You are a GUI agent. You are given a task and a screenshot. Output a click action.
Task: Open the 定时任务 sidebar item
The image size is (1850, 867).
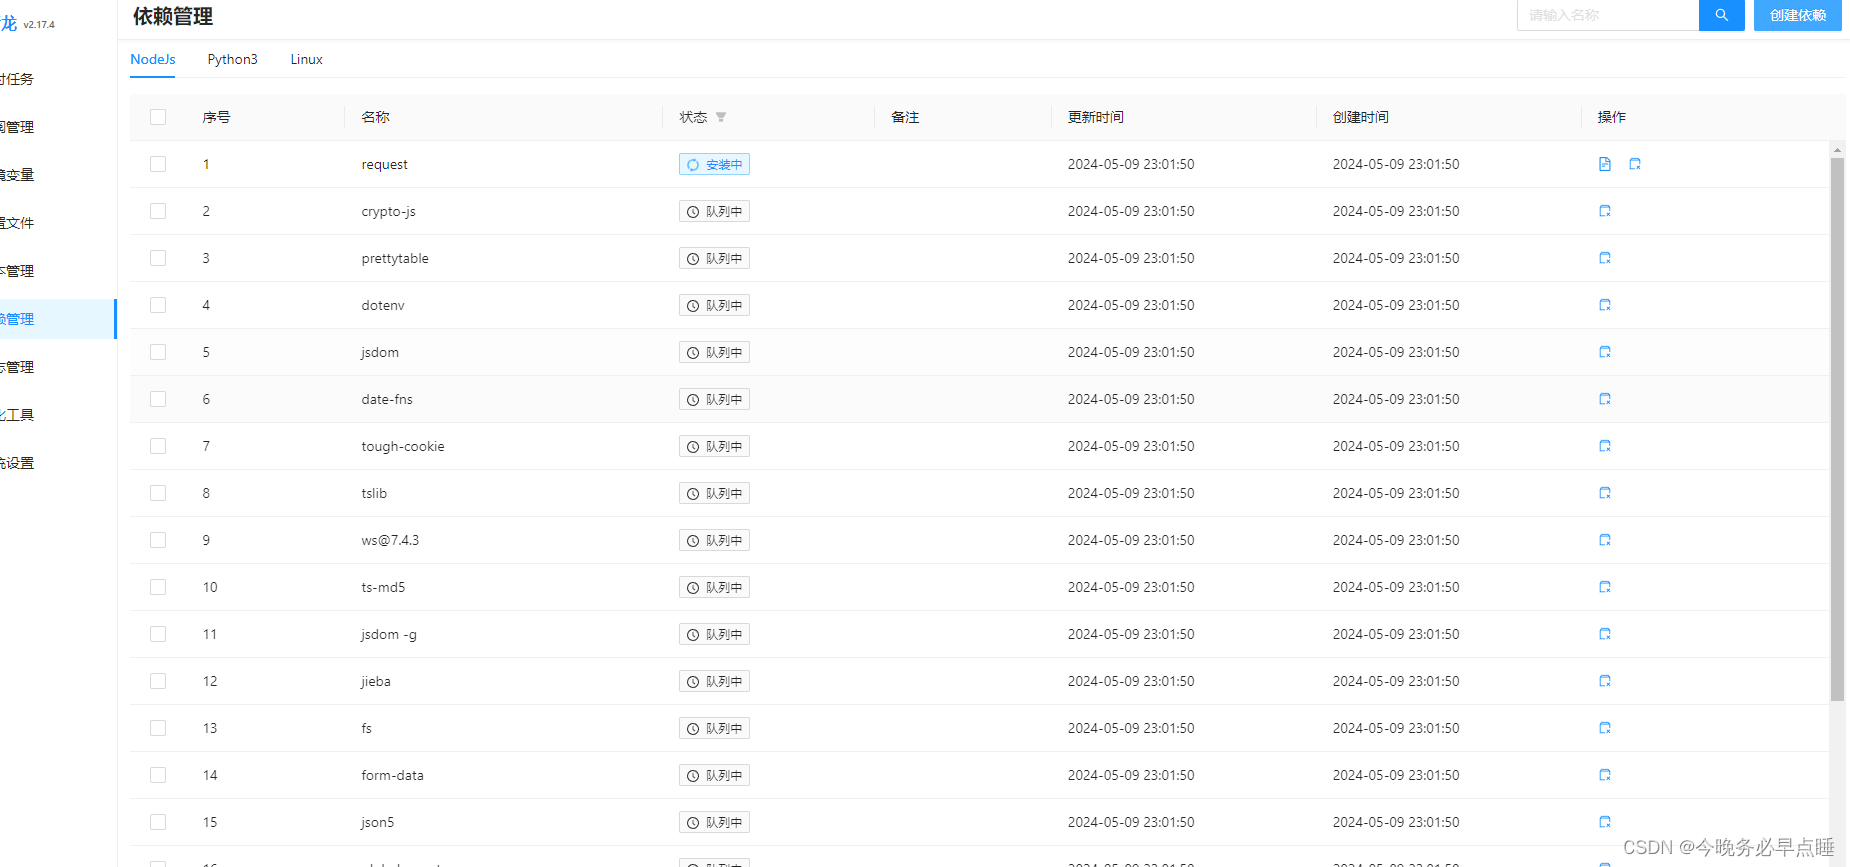point(58,79)
